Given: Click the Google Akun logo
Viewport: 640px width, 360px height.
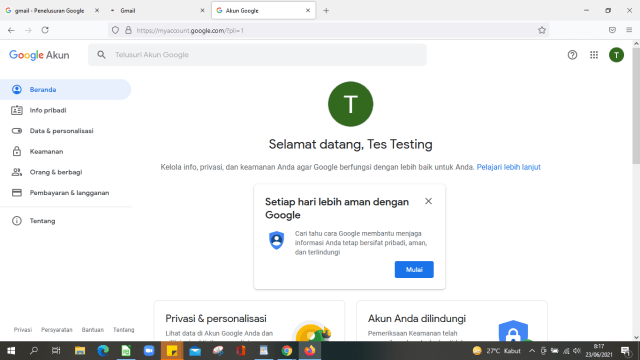Looking at the screenshot, I should (39, 55).
